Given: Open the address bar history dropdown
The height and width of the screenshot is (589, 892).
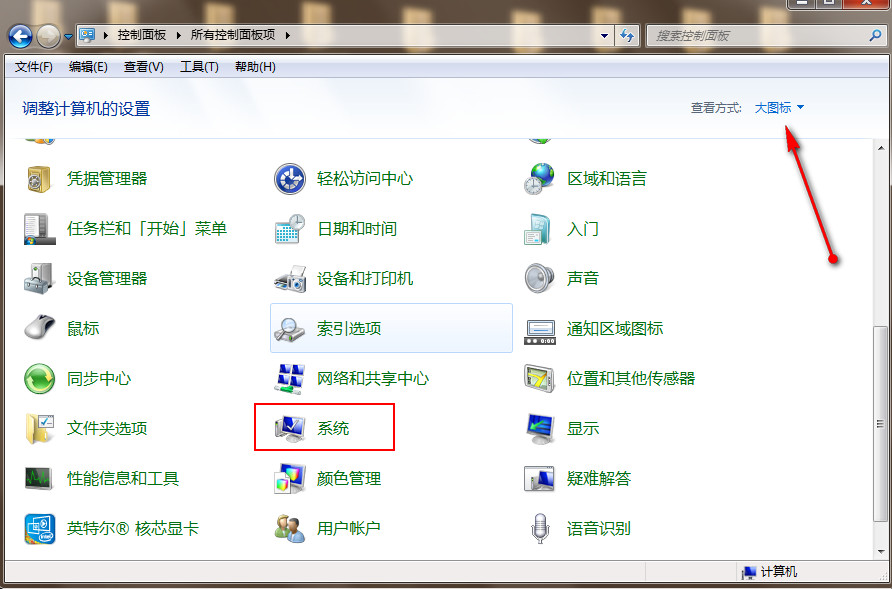Looking at the screenshot, I should click(x=604, y=34).
